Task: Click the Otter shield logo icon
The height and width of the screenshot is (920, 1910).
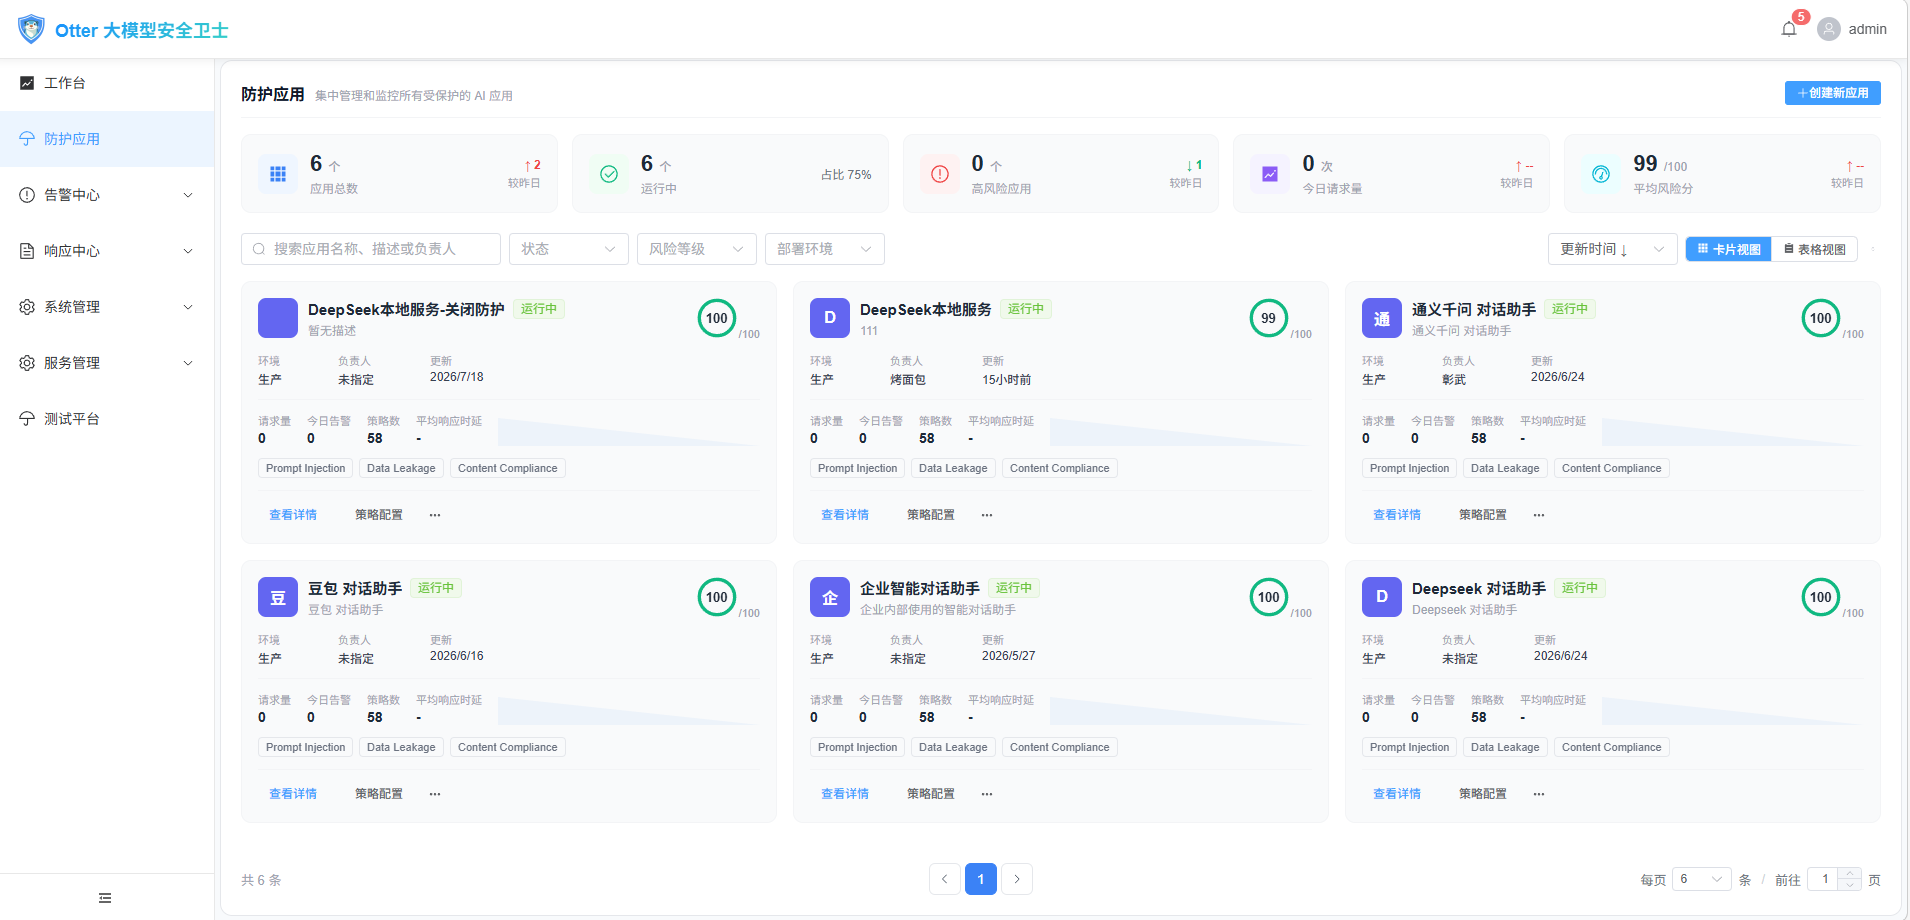Action: (31, 29)
